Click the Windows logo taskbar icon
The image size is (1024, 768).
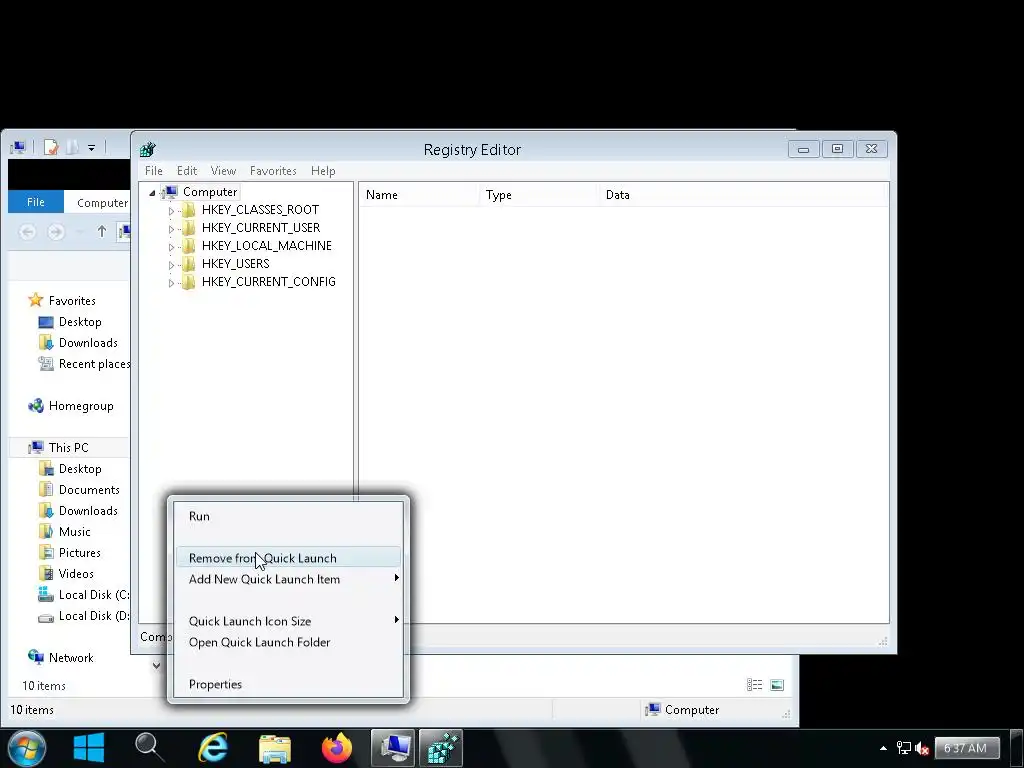pyautogui.click(x=89, y=748)
